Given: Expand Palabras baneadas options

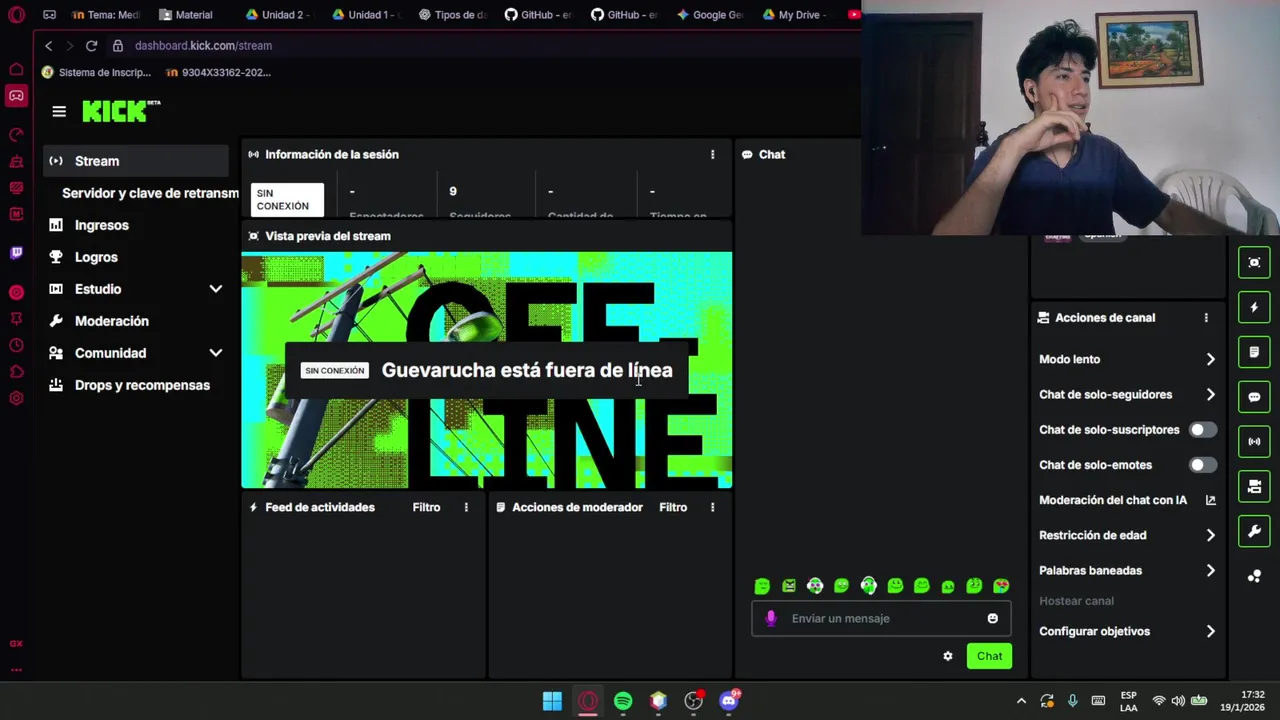Looking at the screenshot, I should 1210,570.
